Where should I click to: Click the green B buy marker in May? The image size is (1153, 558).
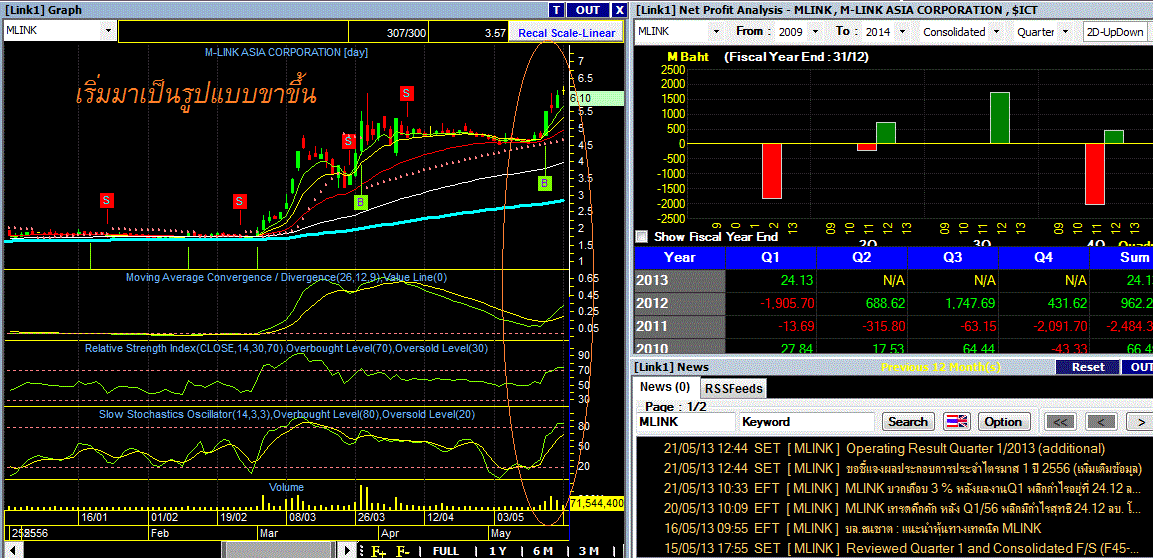tap(545, 182)
